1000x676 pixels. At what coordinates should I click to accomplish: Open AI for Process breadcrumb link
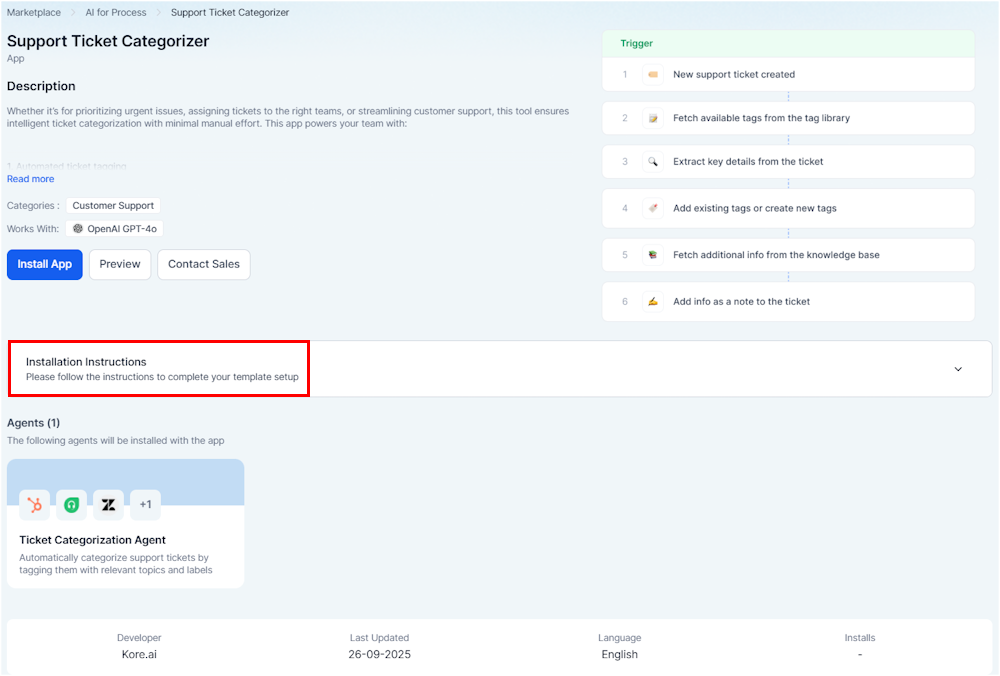click(115, 13)
